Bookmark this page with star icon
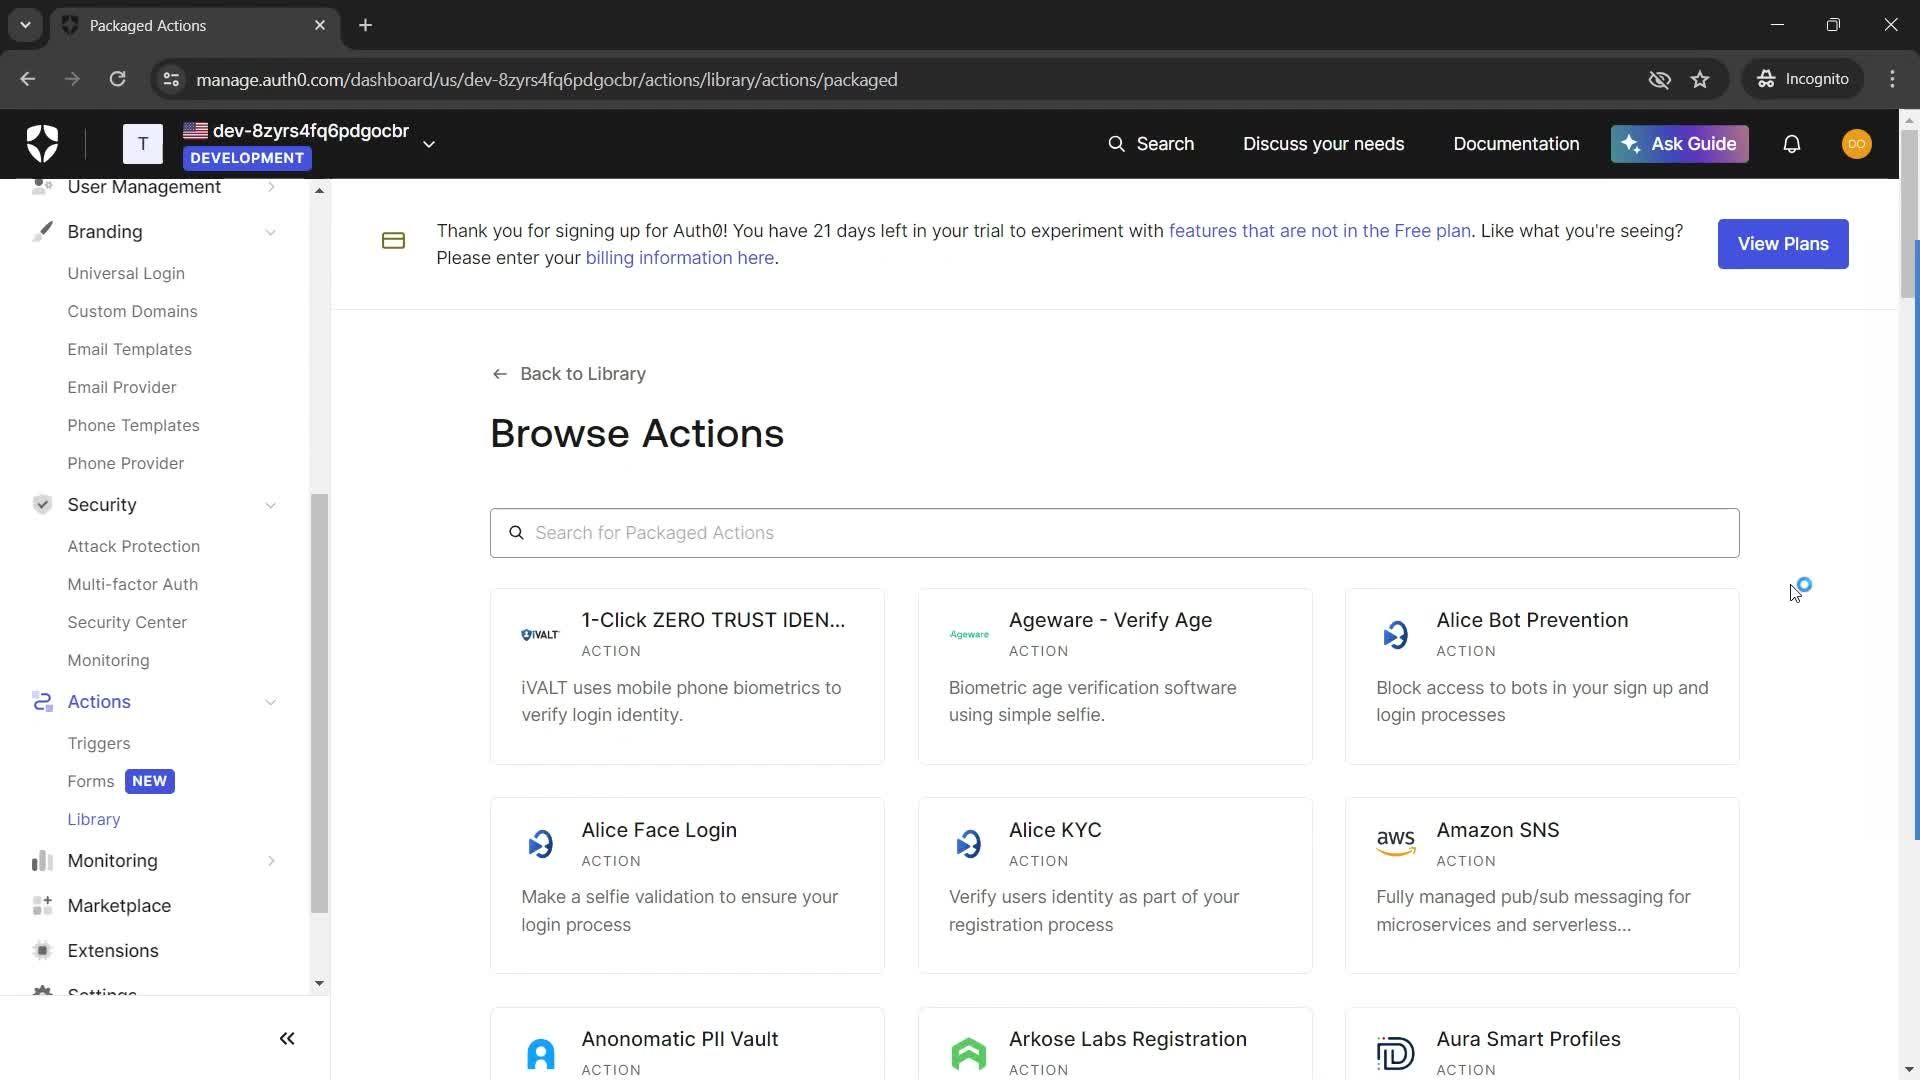The height and width of the screenshot is (1080, 1920). coord(1700,79)
